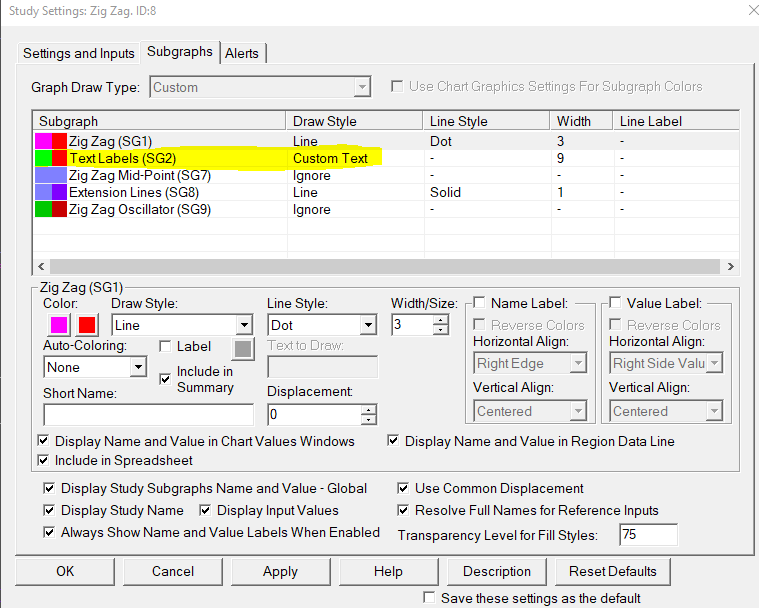This screenshot has height=608, width=759.
Task: Toggle Display Name and Value in Chart Values Windows
Action: 44,441
